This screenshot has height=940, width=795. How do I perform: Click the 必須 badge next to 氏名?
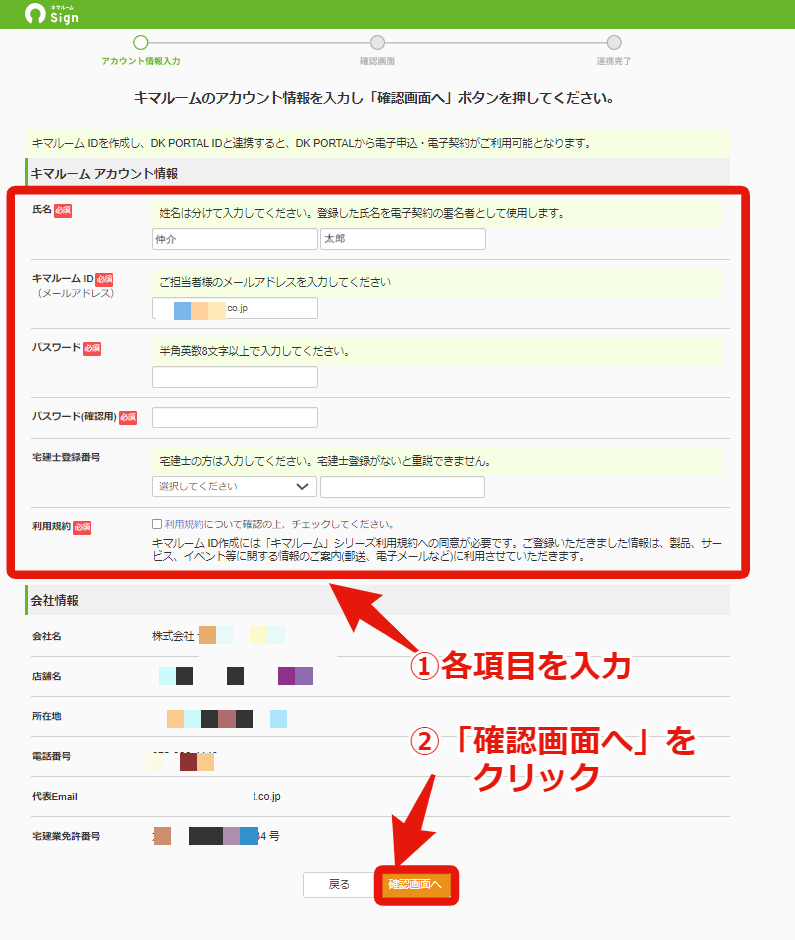click(63, 210)
